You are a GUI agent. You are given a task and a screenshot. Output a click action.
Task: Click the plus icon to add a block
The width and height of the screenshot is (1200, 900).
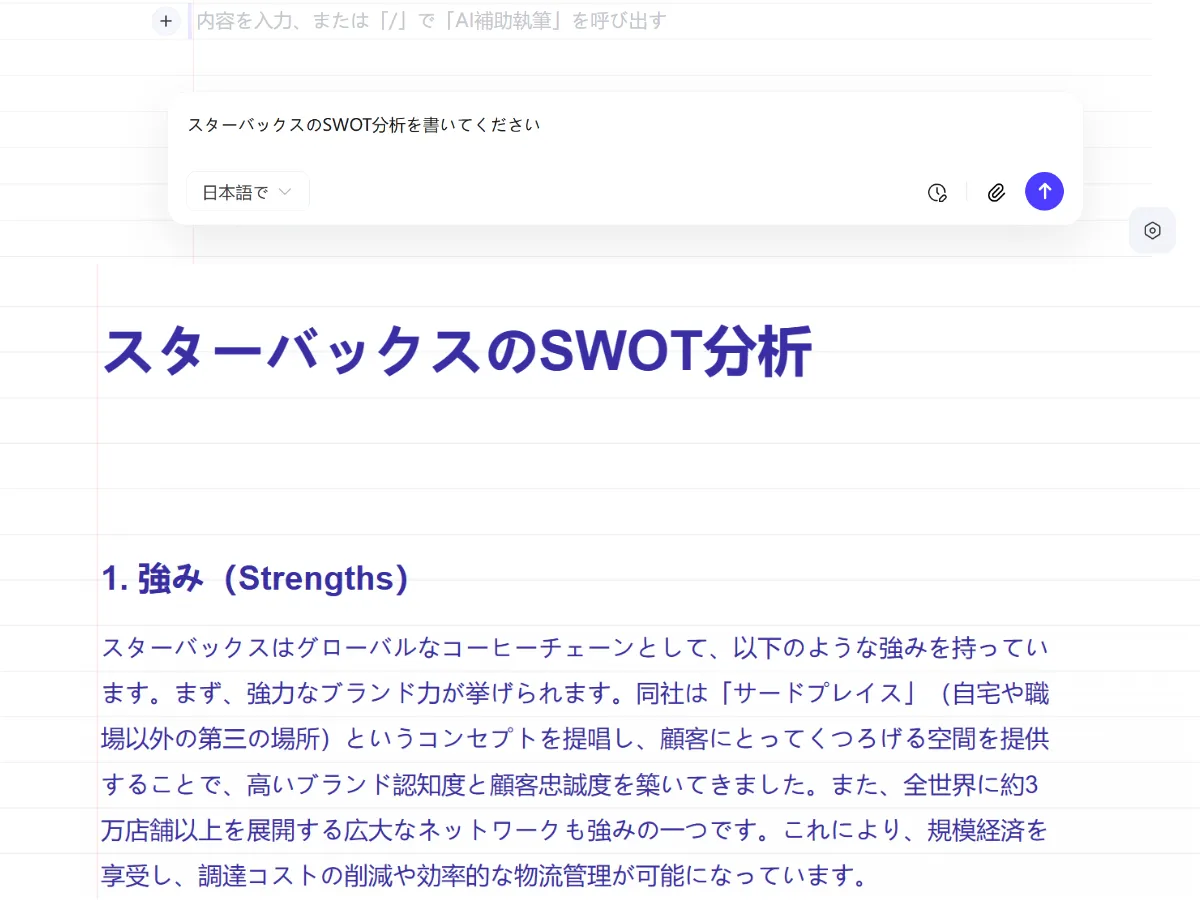pyautogui.click(x=166, y=20)
